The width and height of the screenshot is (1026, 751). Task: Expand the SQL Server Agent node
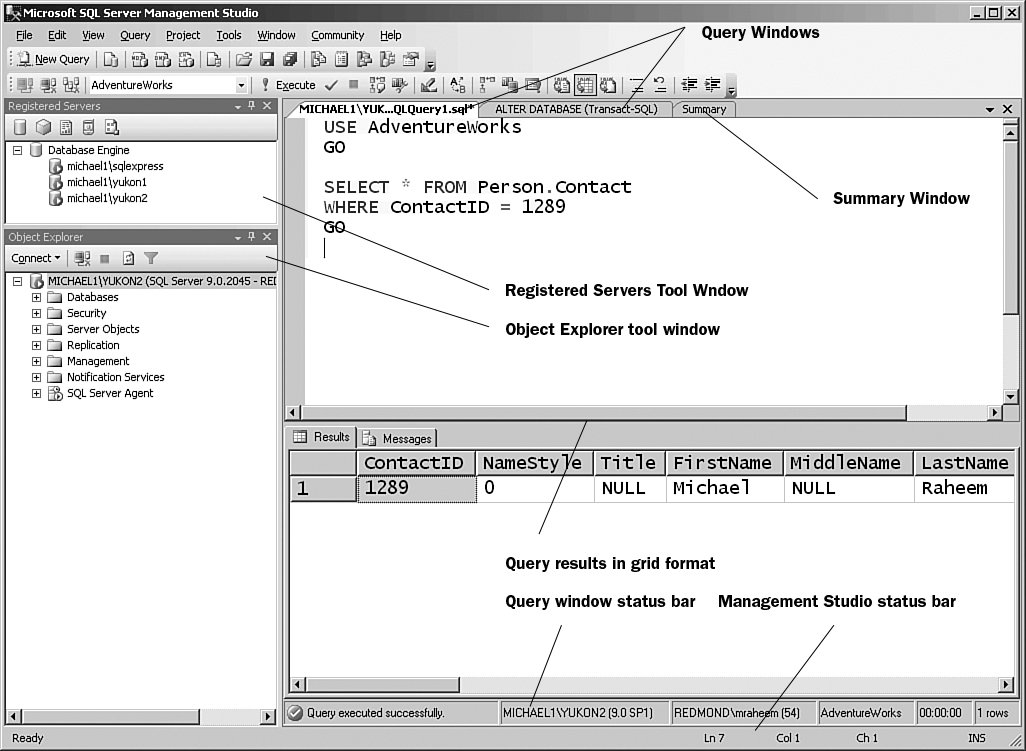click(37, 393)
